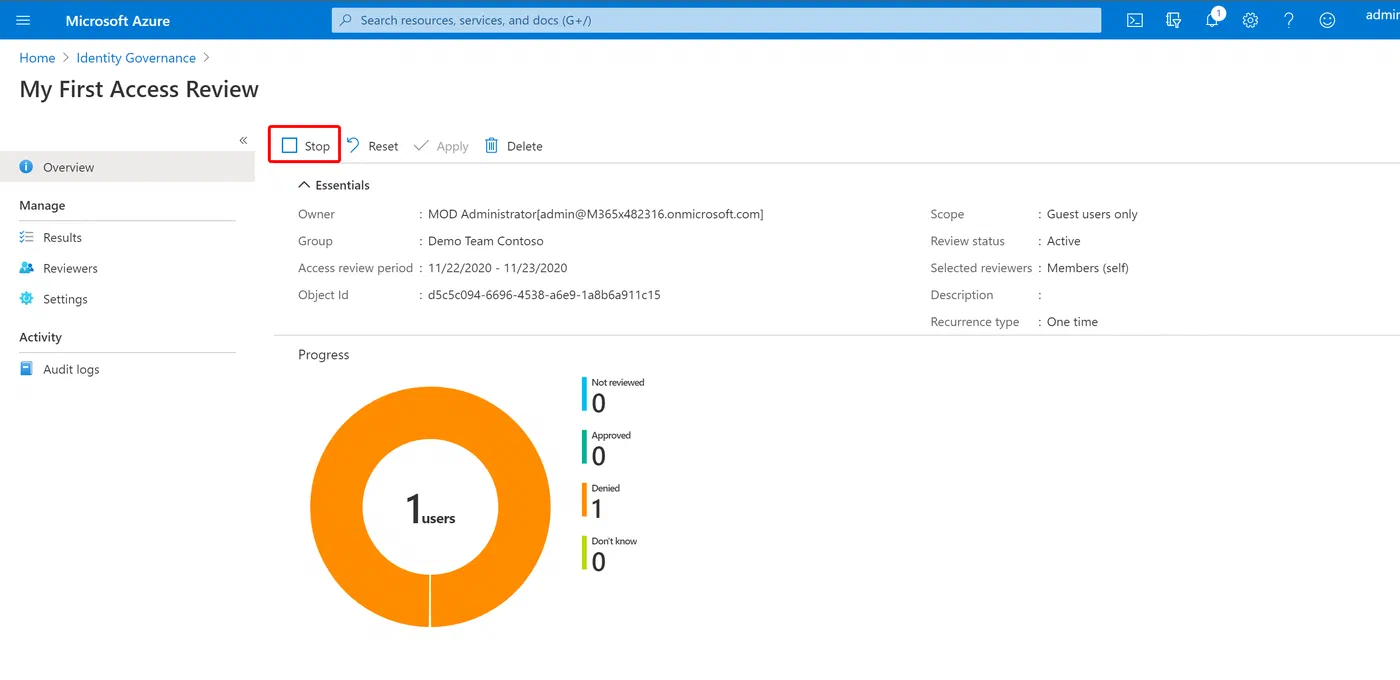Open the admin account menu
This screenshot has height=680, width=1400.
(1382, 16)
